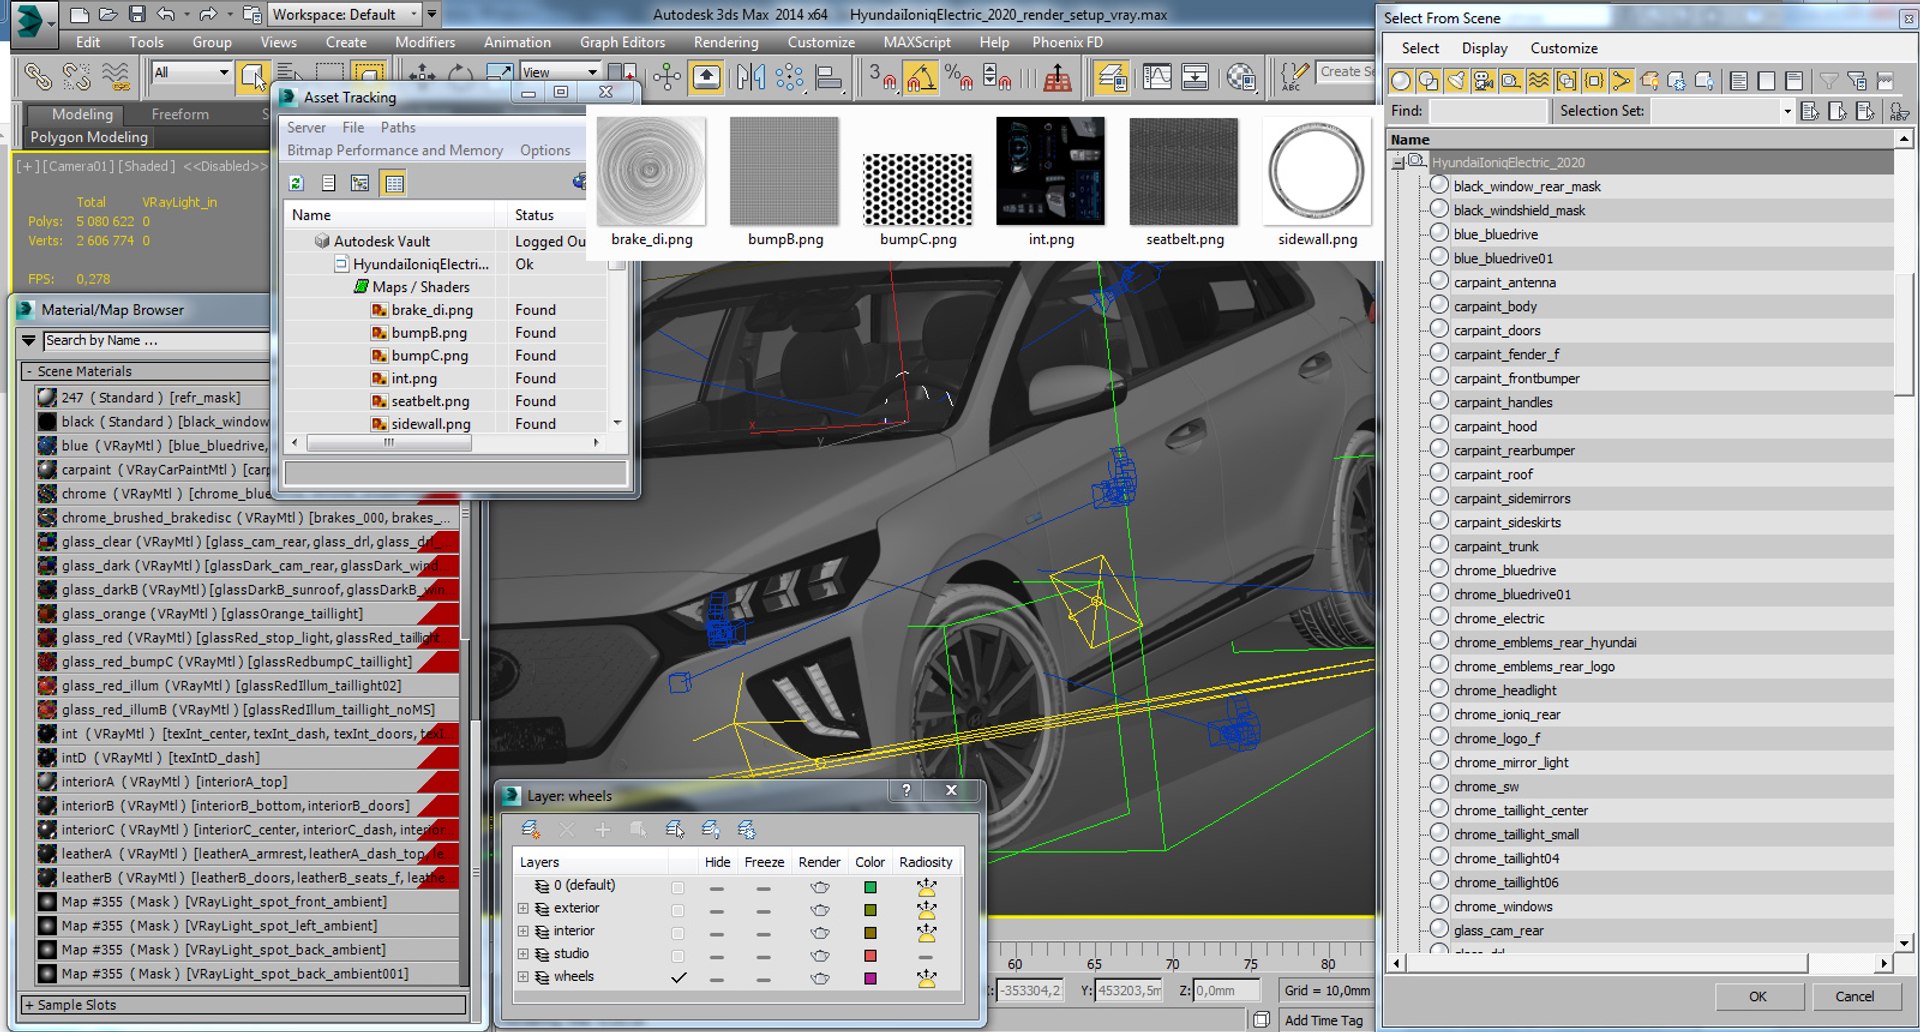Toggle Display Geometry filter in Select From Scene
Viewport: 1920px width, 1032px height.
point(1401,81)
